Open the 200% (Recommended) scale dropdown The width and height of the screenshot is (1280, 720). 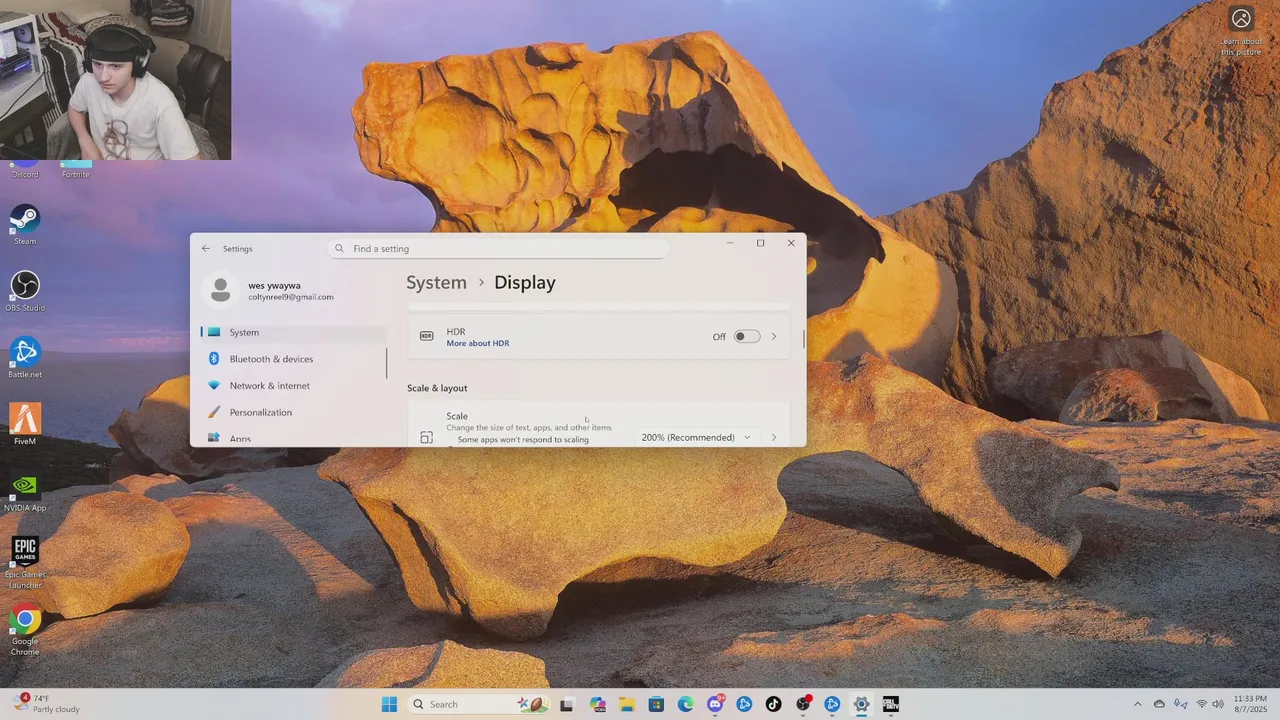click(696, 438)
